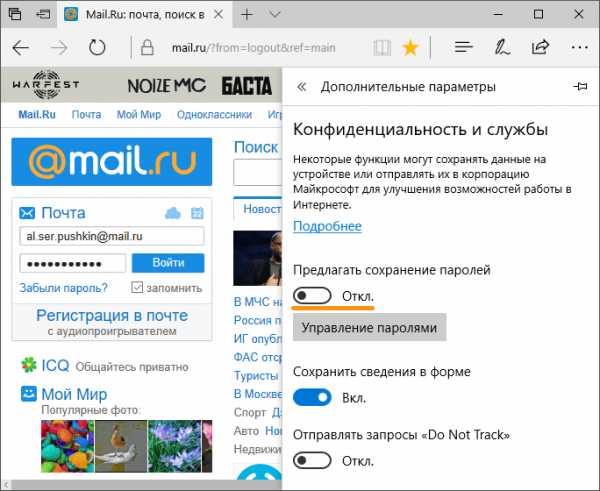Open the Спорт news category link

point(249,413)
